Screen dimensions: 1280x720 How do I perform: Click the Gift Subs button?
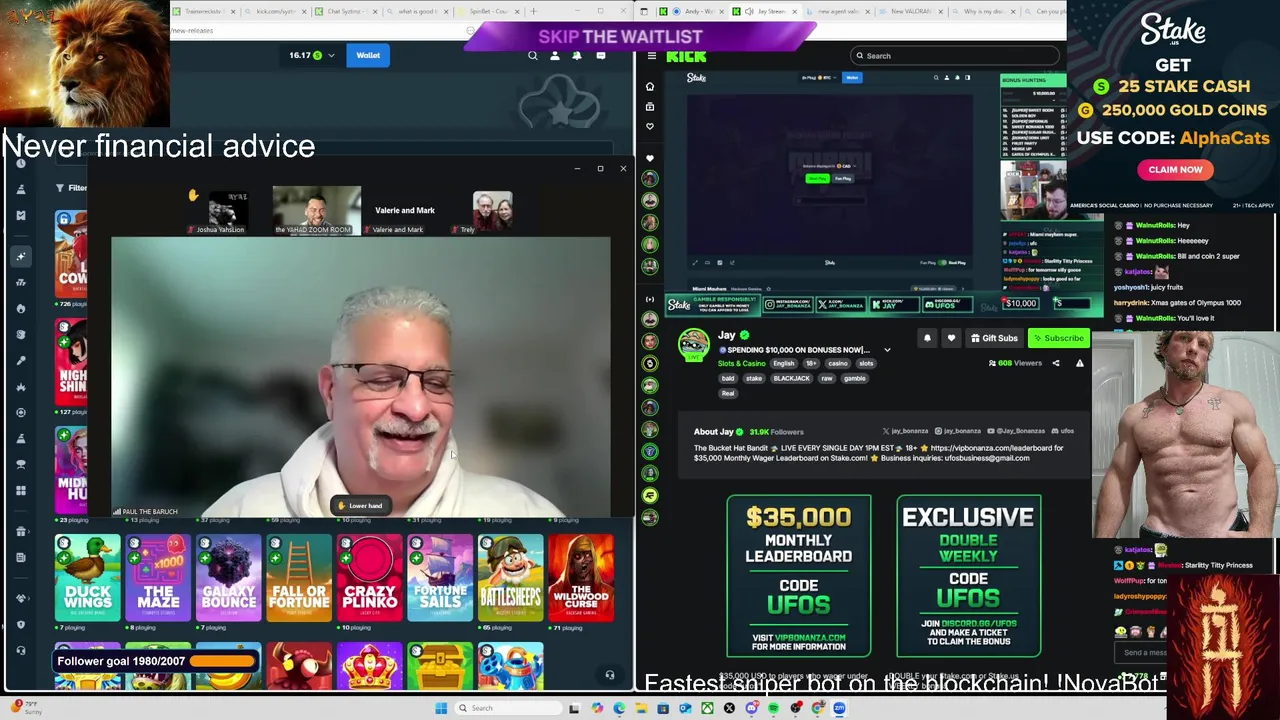coord(994,338)
